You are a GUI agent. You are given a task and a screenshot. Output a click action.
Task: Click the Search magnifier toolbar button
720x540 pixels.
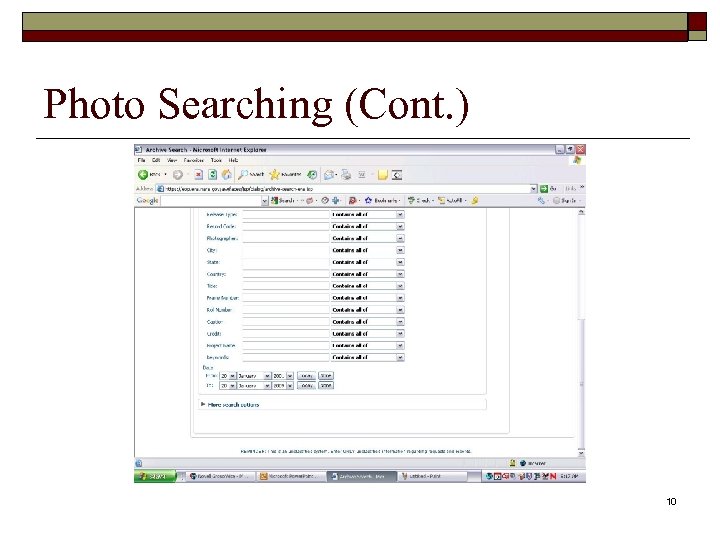pyautogui.click(x=251, y=174)
